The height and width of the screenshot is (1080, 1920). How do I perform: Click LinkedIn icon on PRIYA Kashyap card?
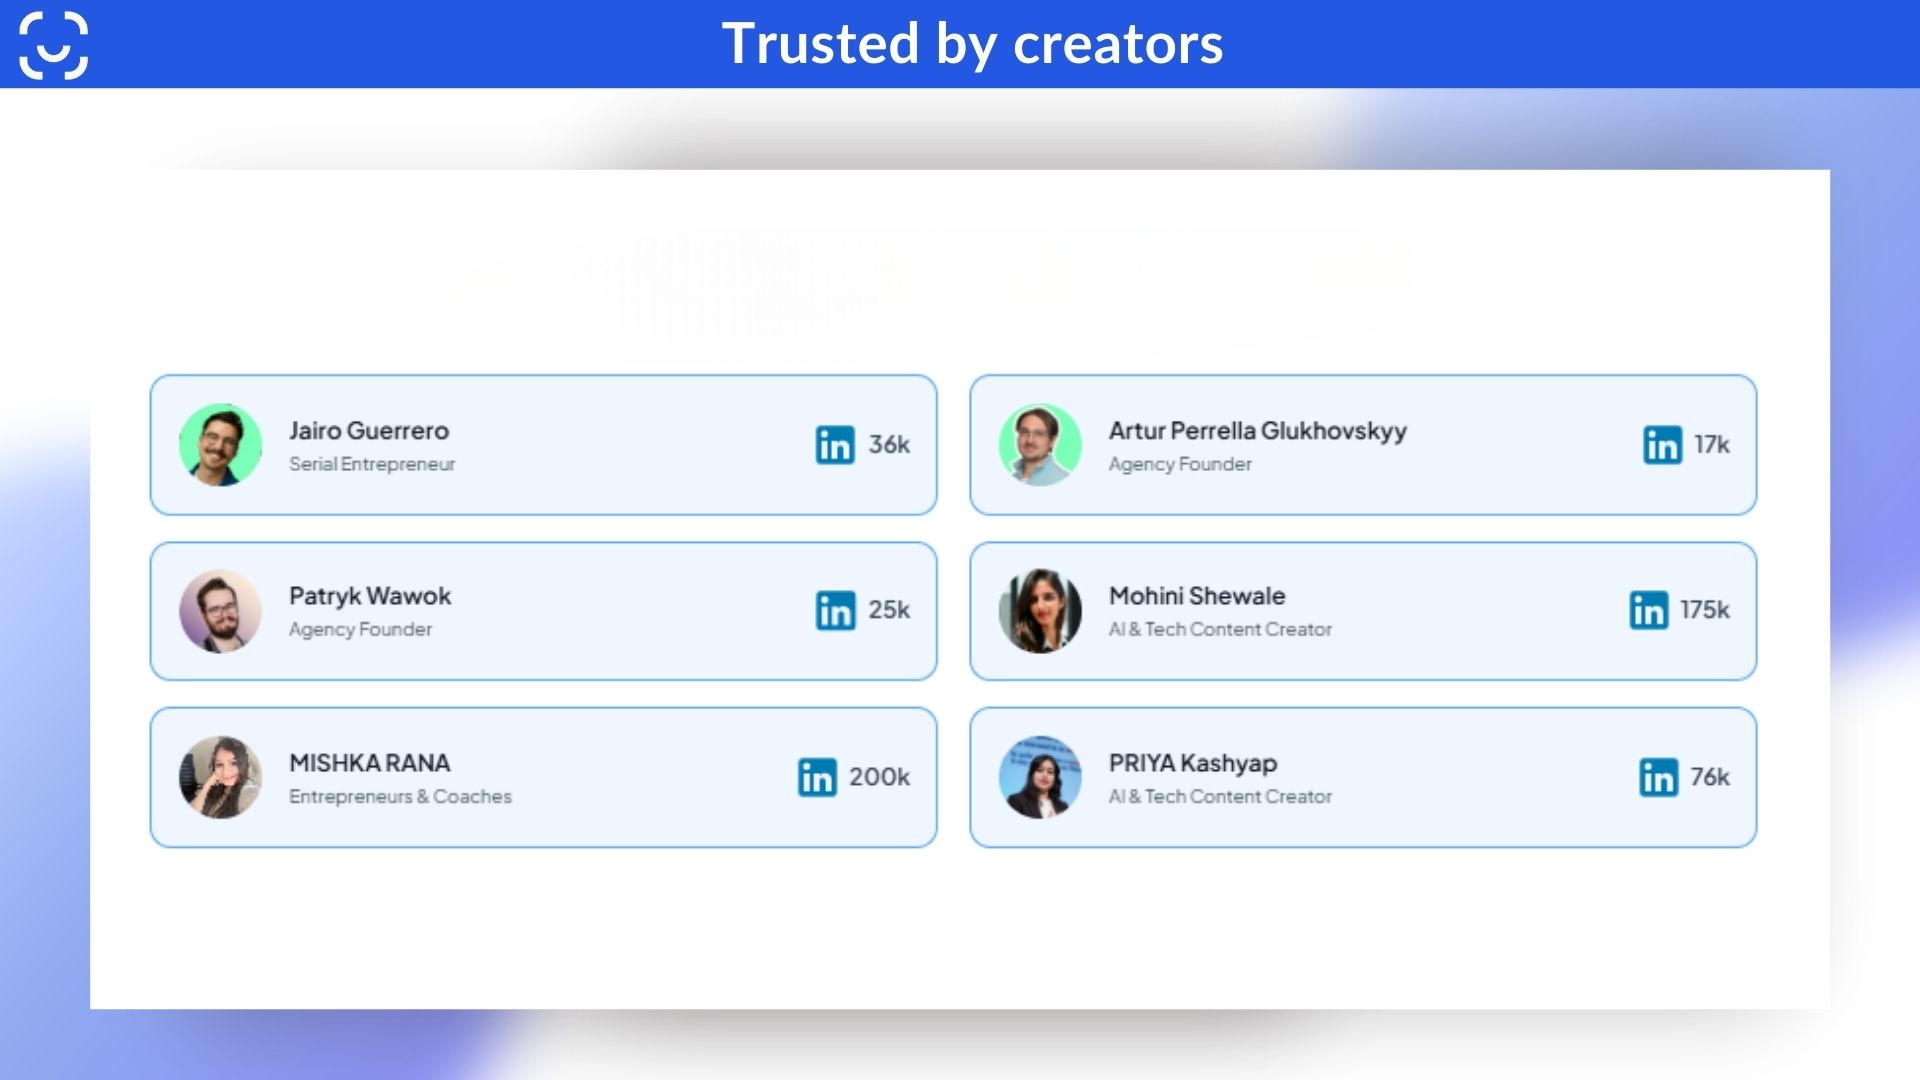pos(1658,777)
